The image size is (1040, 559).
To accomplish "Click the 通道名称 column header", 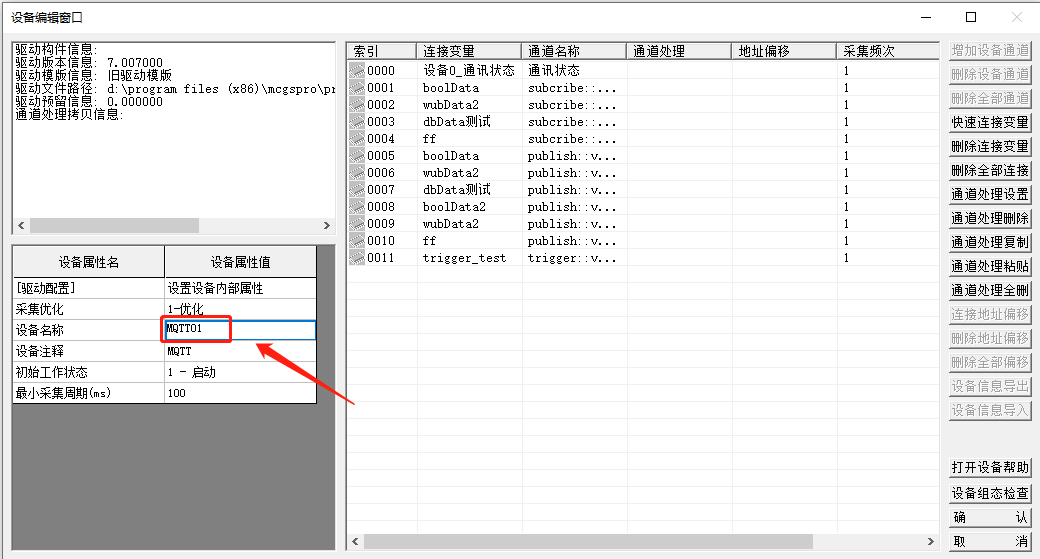I will pyautogui.click(x=573, y=51).
